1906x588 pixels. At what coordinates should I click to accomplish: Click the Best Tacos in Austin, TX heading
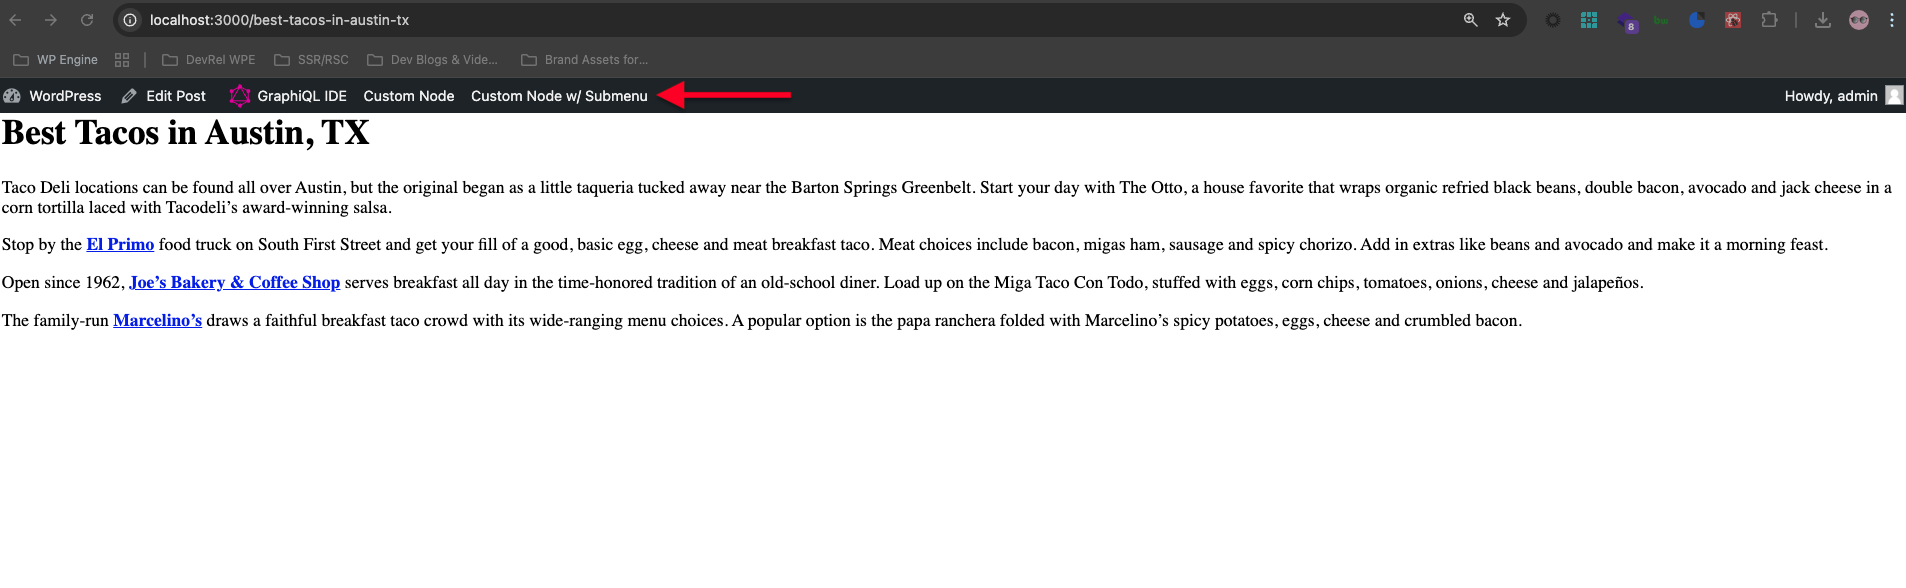point(186,133)
